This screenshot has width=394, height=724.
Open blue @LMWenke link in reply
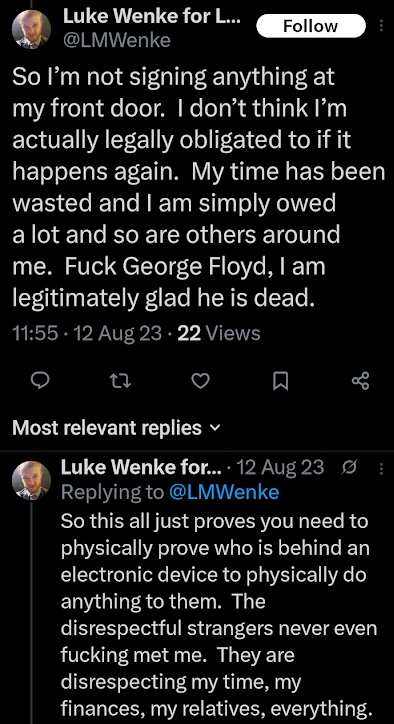tap(224, 492)
